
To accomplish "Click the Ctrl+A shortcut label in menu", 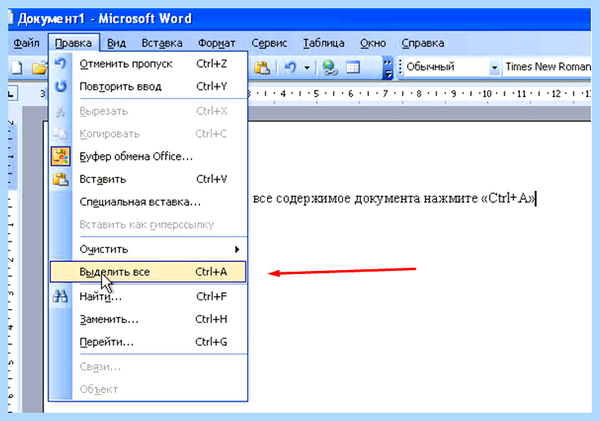I will (x=211, y=272).
